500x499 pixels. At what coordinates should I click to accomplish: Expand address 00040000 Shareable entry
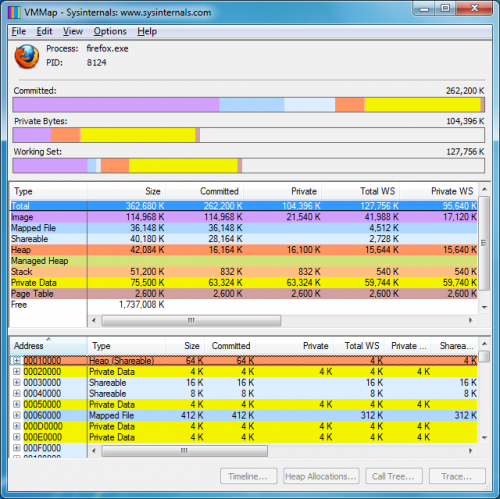coord(17,393)
